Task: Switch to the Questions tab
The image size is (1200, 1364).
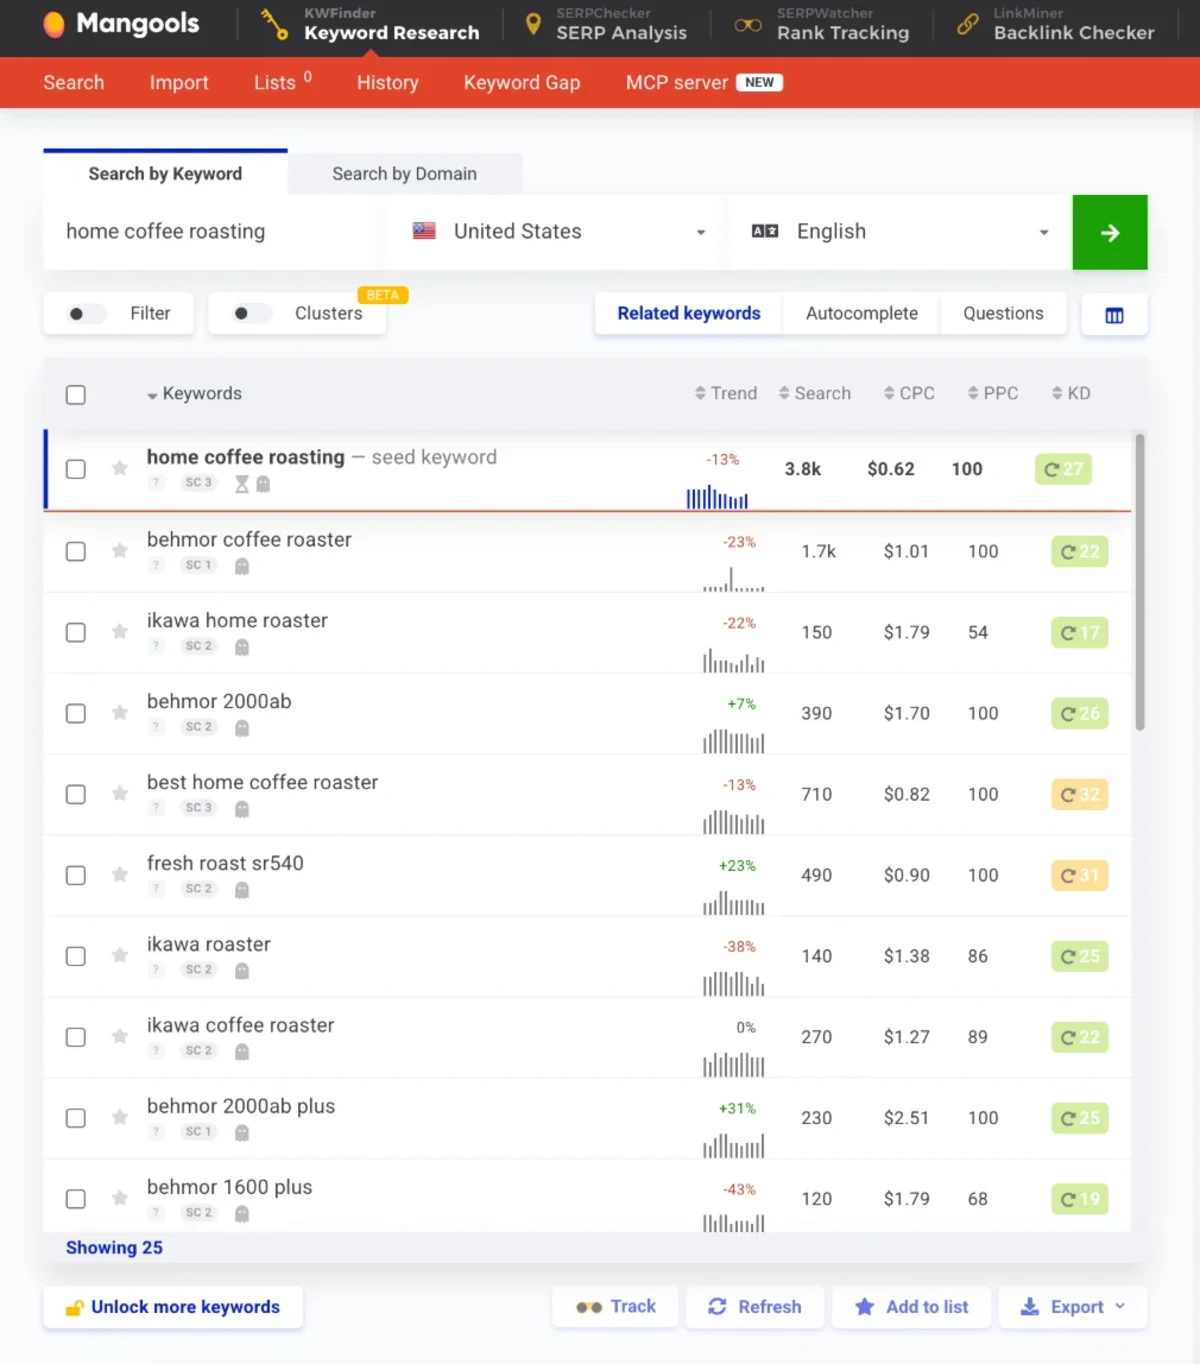Action: coord(1003,314)
